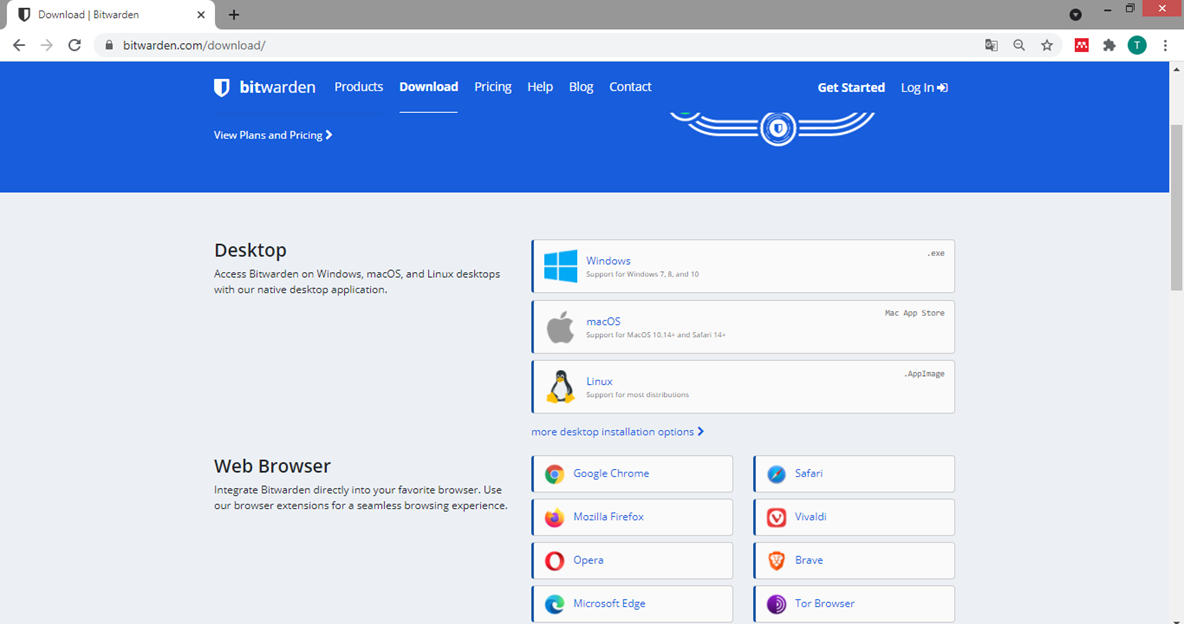This screenshot has width=1184, height=624.
Task: Open the macOS Mac App Store download
Action: point(743,327)
